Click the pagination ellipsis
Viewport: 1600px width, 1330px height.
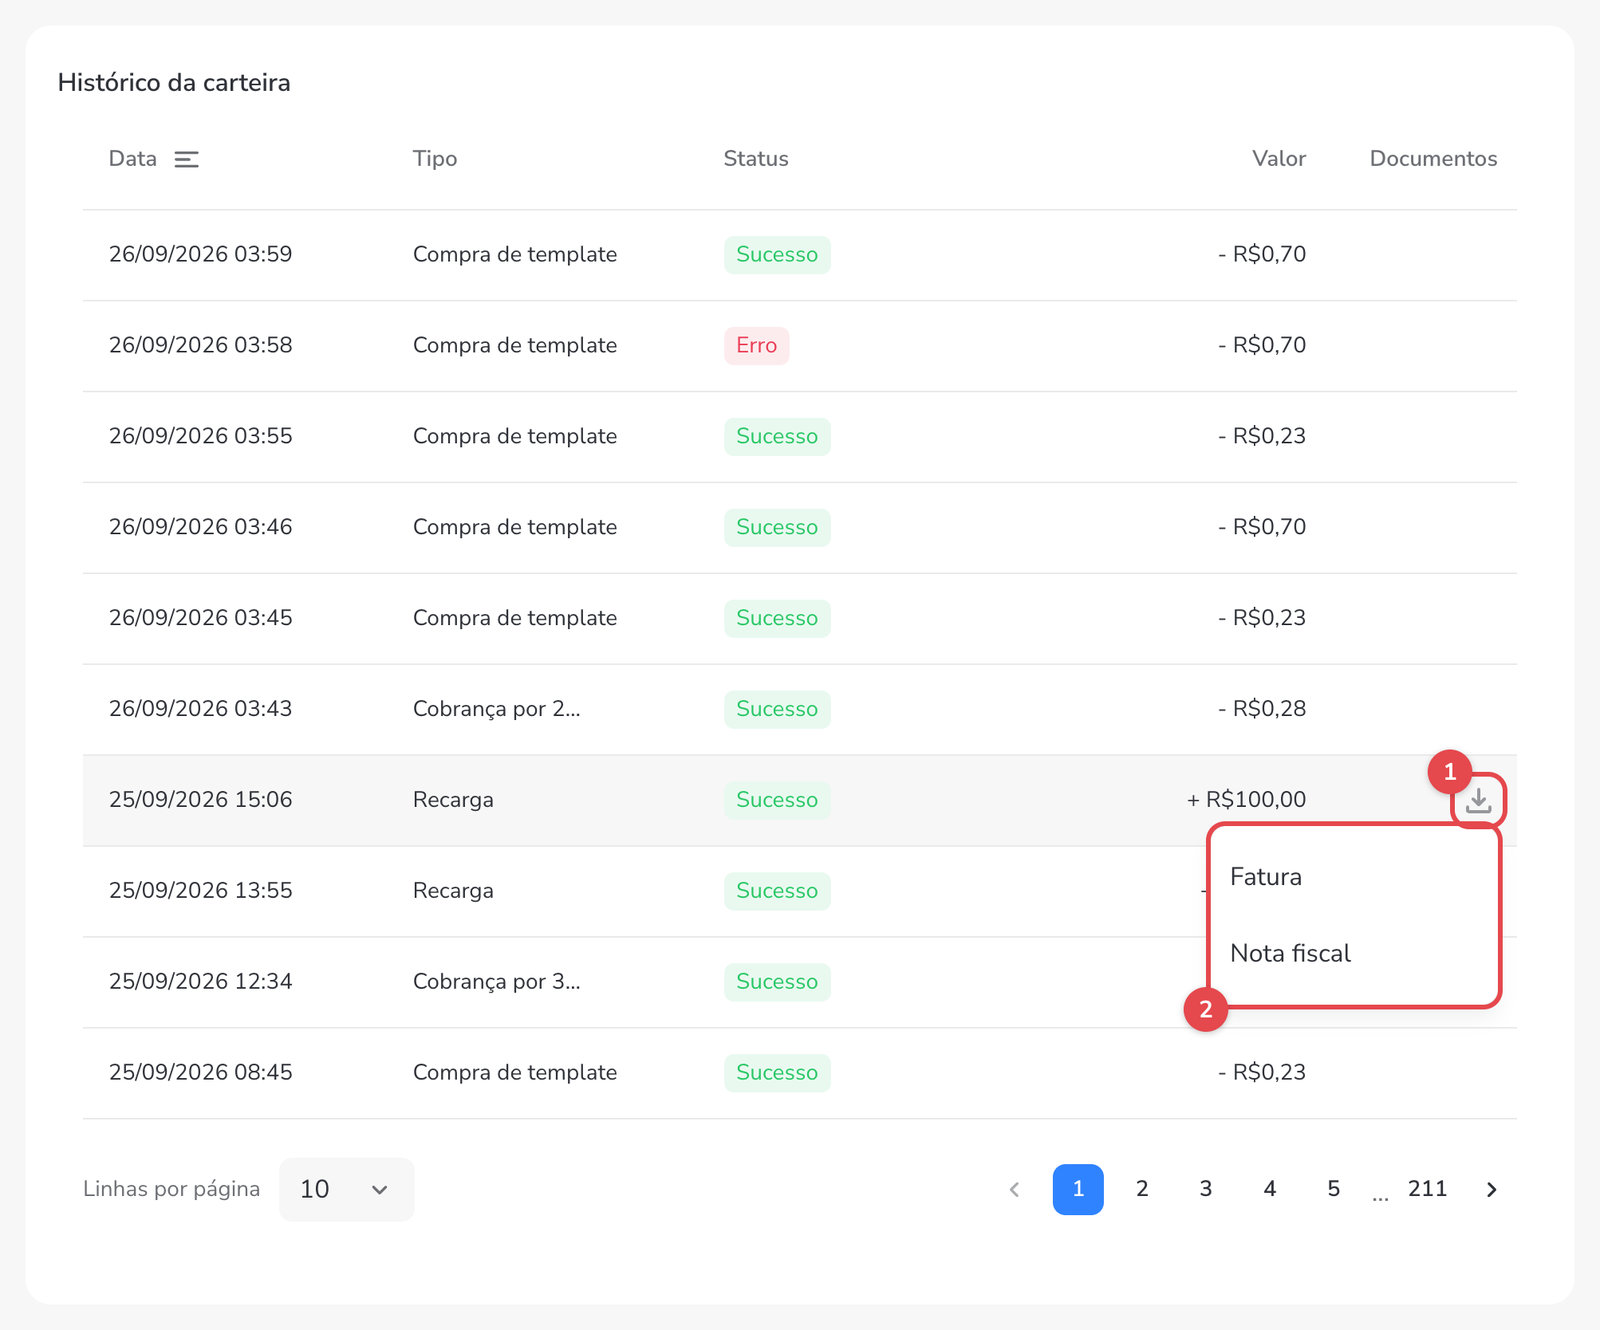point(1380,1196)
